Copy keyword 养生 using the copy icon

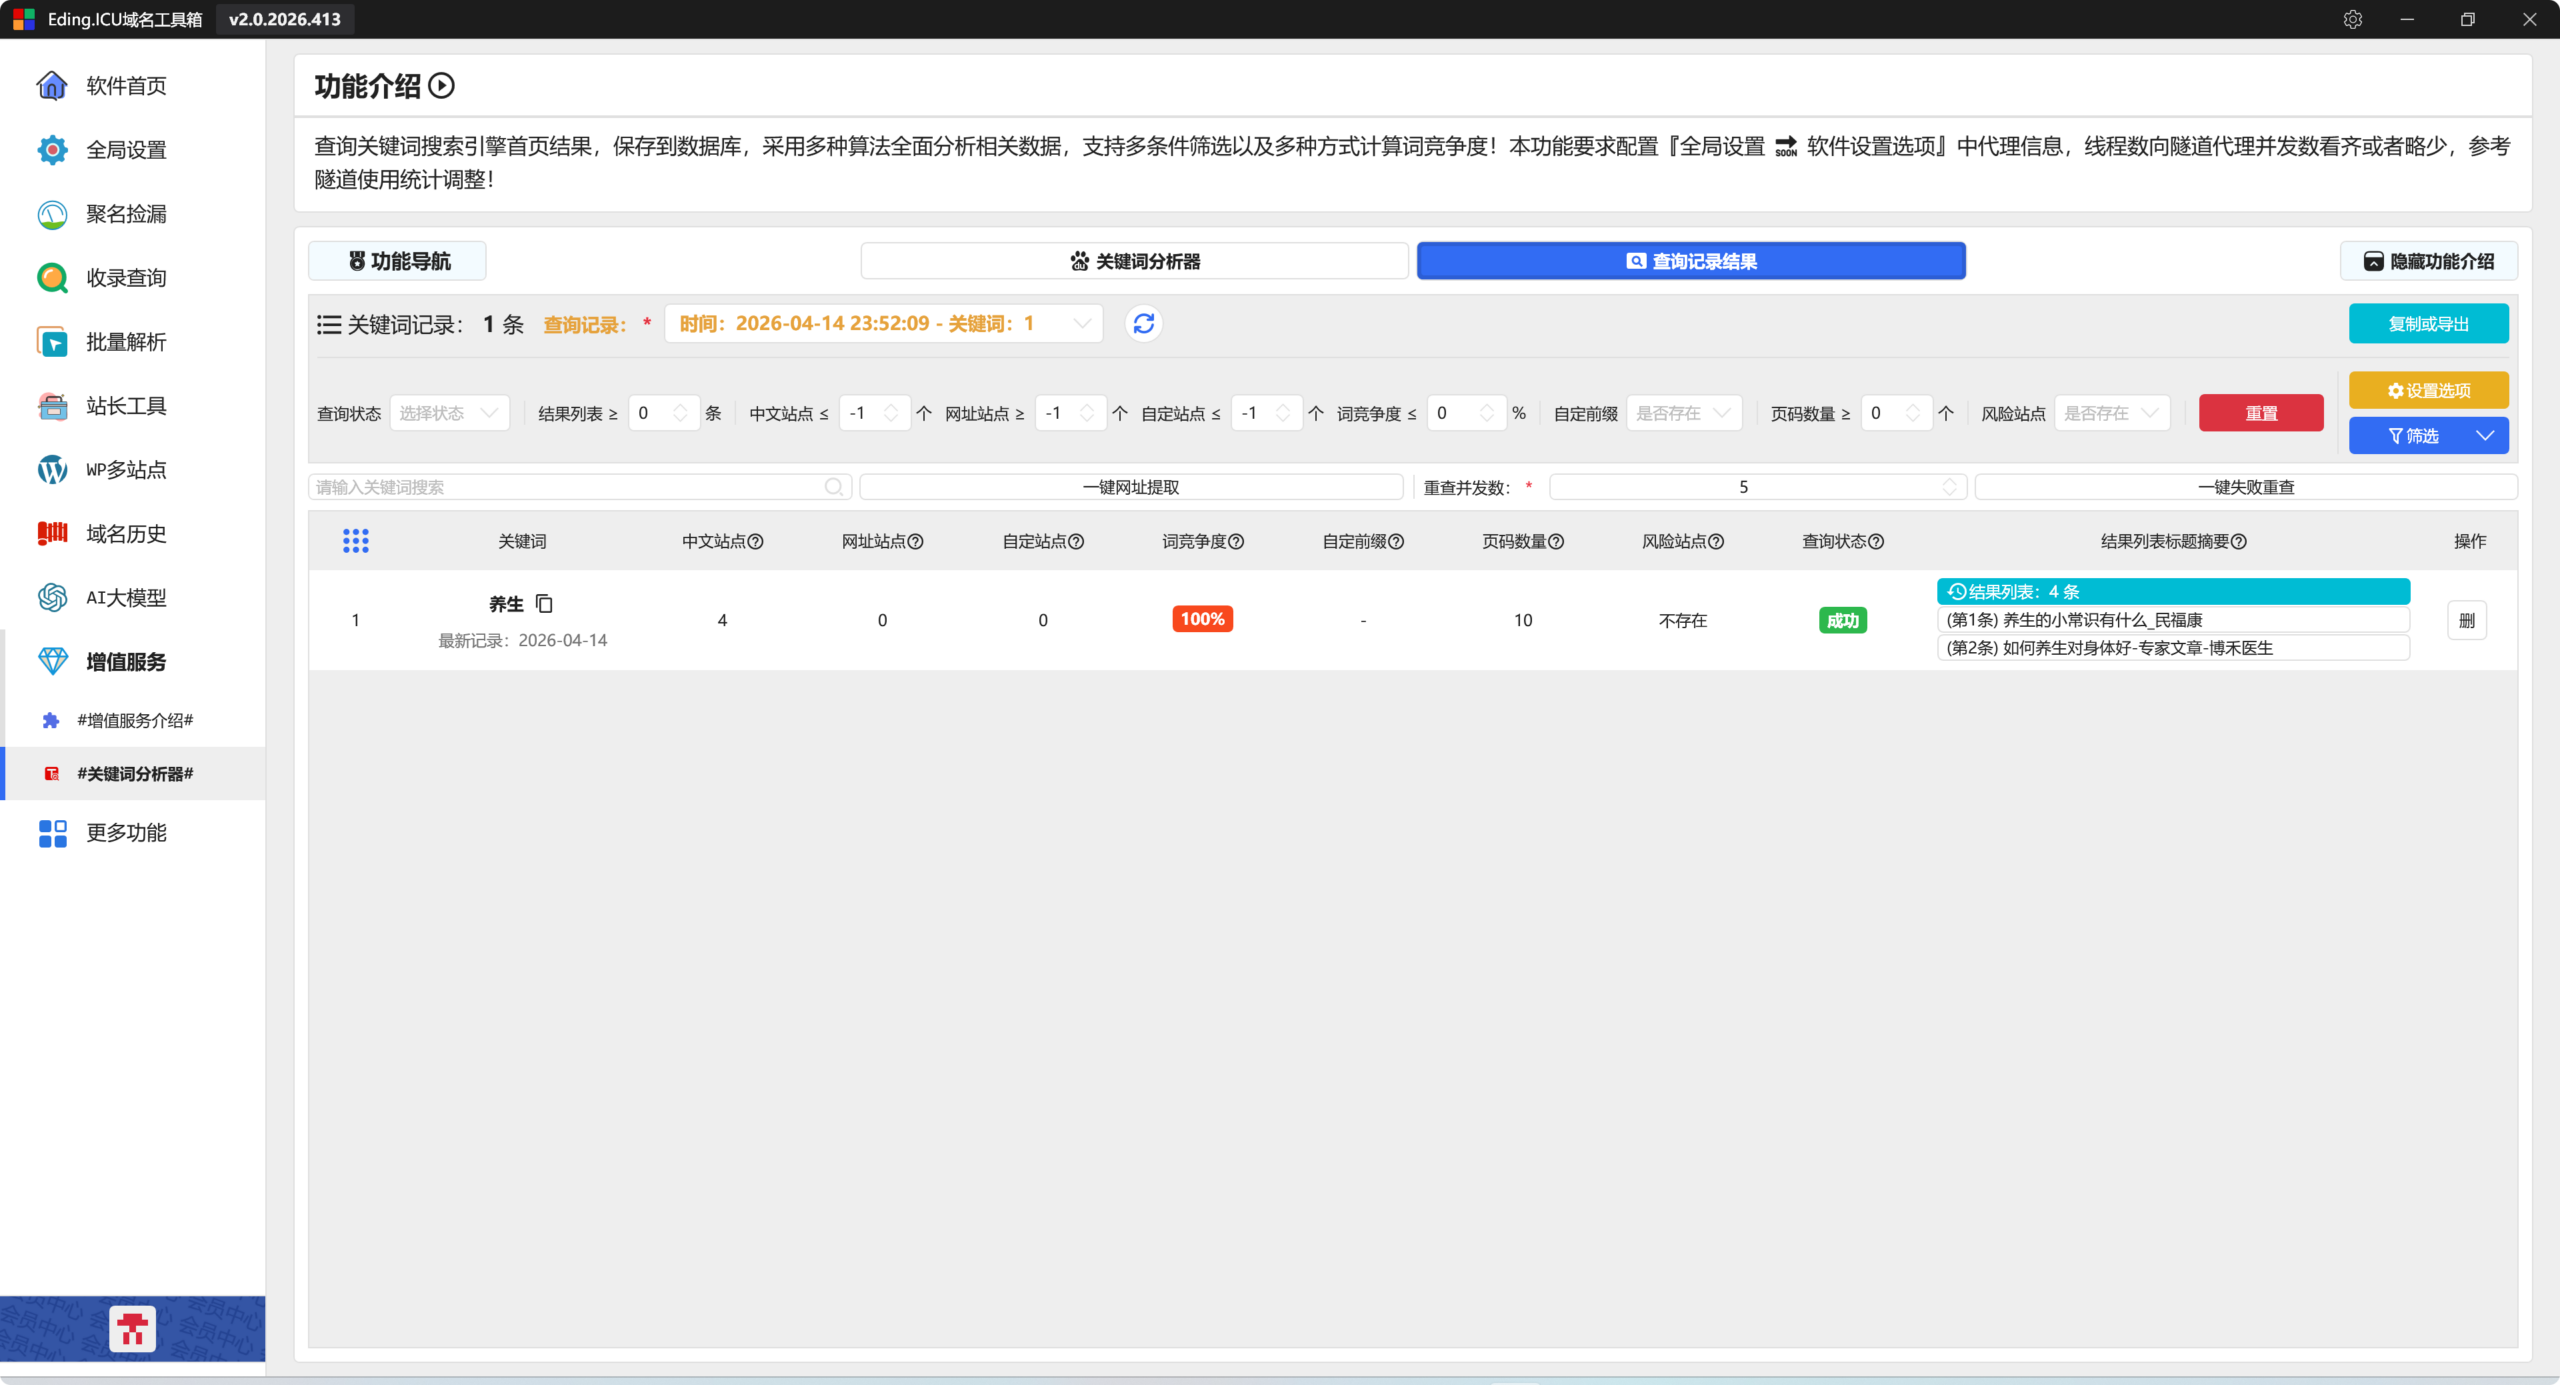[544, 603]
